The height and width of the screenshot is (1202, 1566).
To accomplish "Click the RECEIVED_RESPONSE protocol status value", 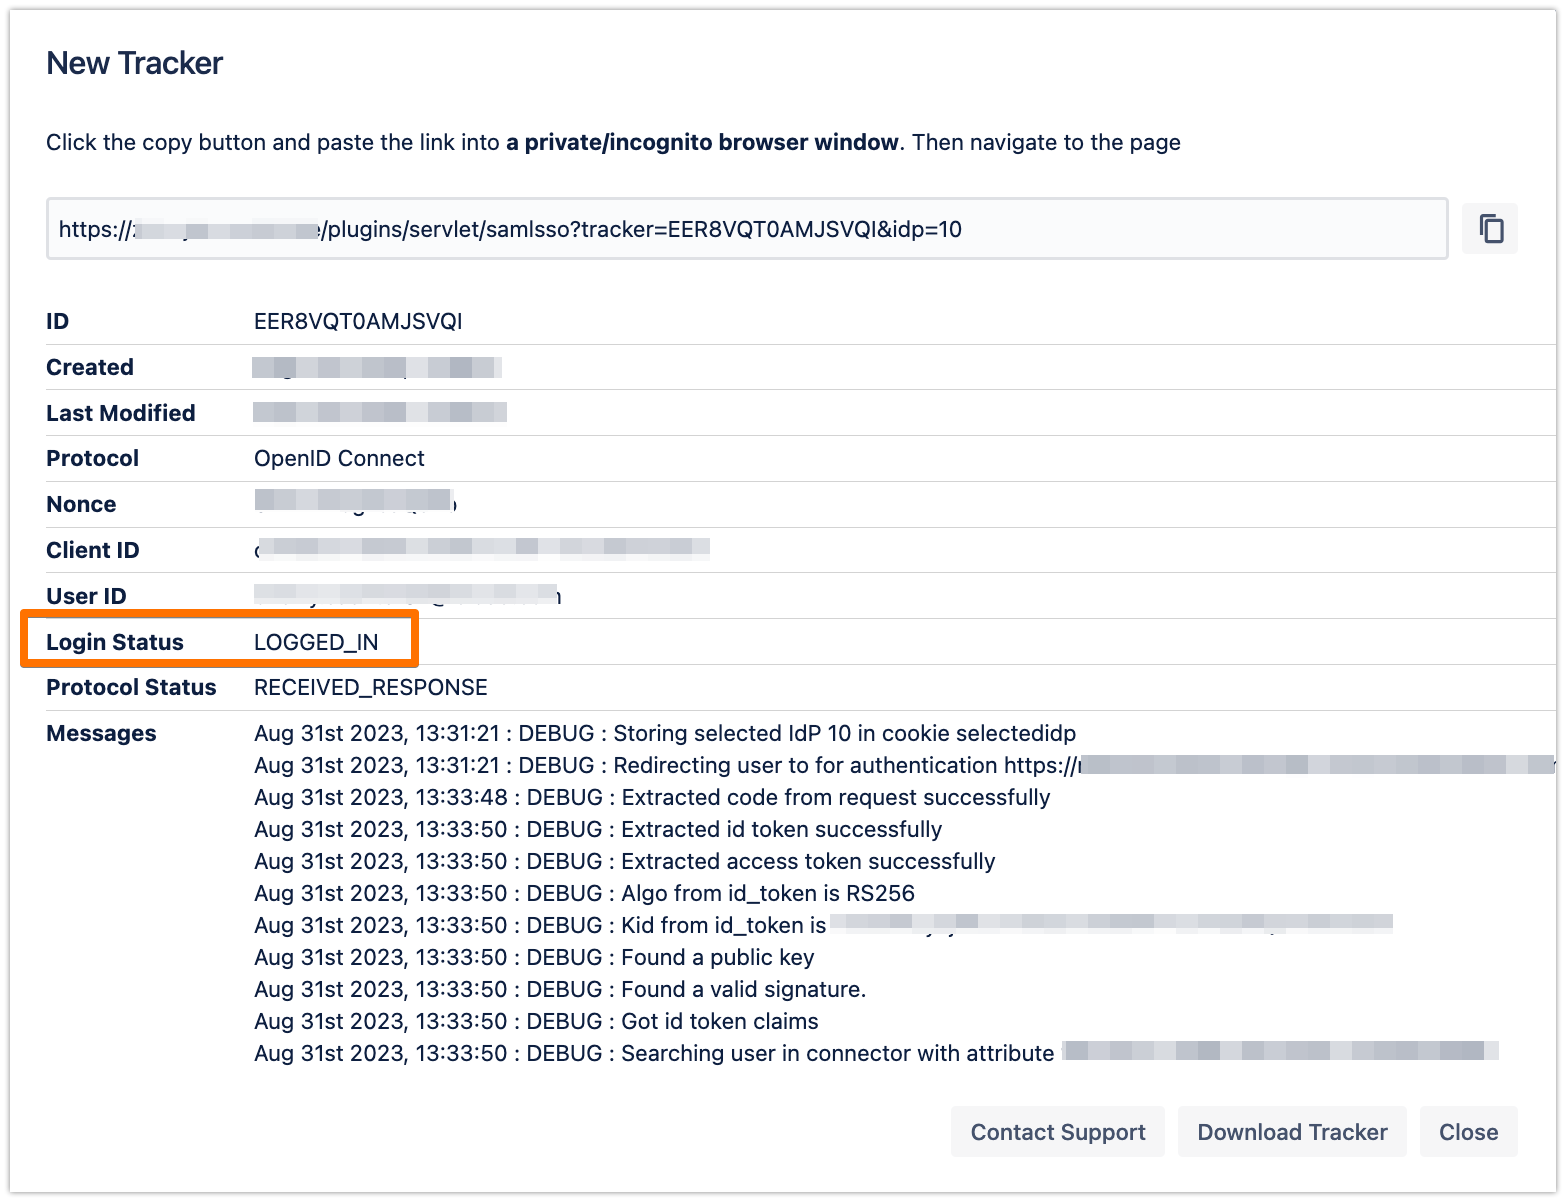I will 370,687.
